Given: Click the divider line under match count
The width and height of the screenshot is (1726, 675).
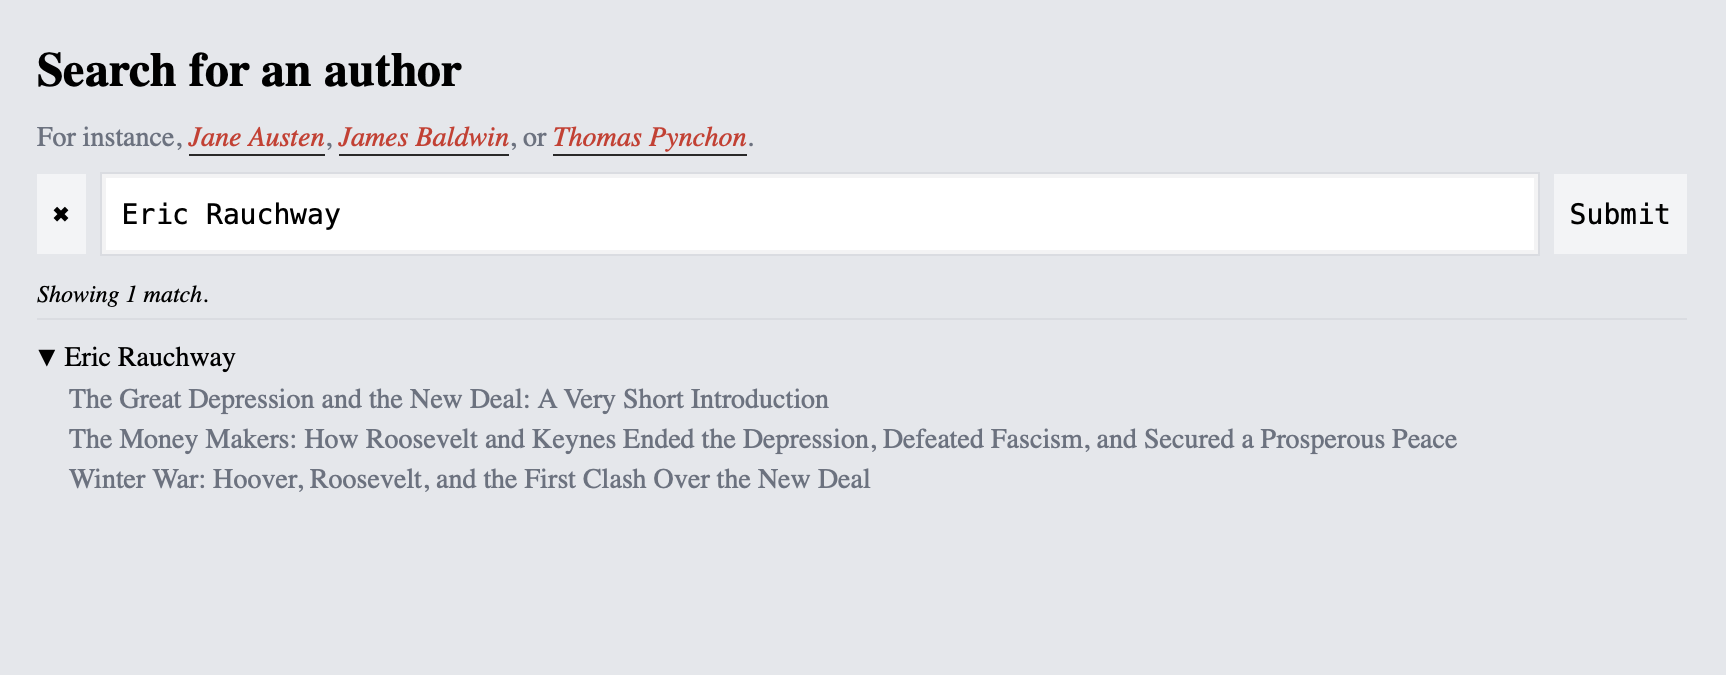Looking at the screenshot, I should pyautogui.click(x=862, y=319).
